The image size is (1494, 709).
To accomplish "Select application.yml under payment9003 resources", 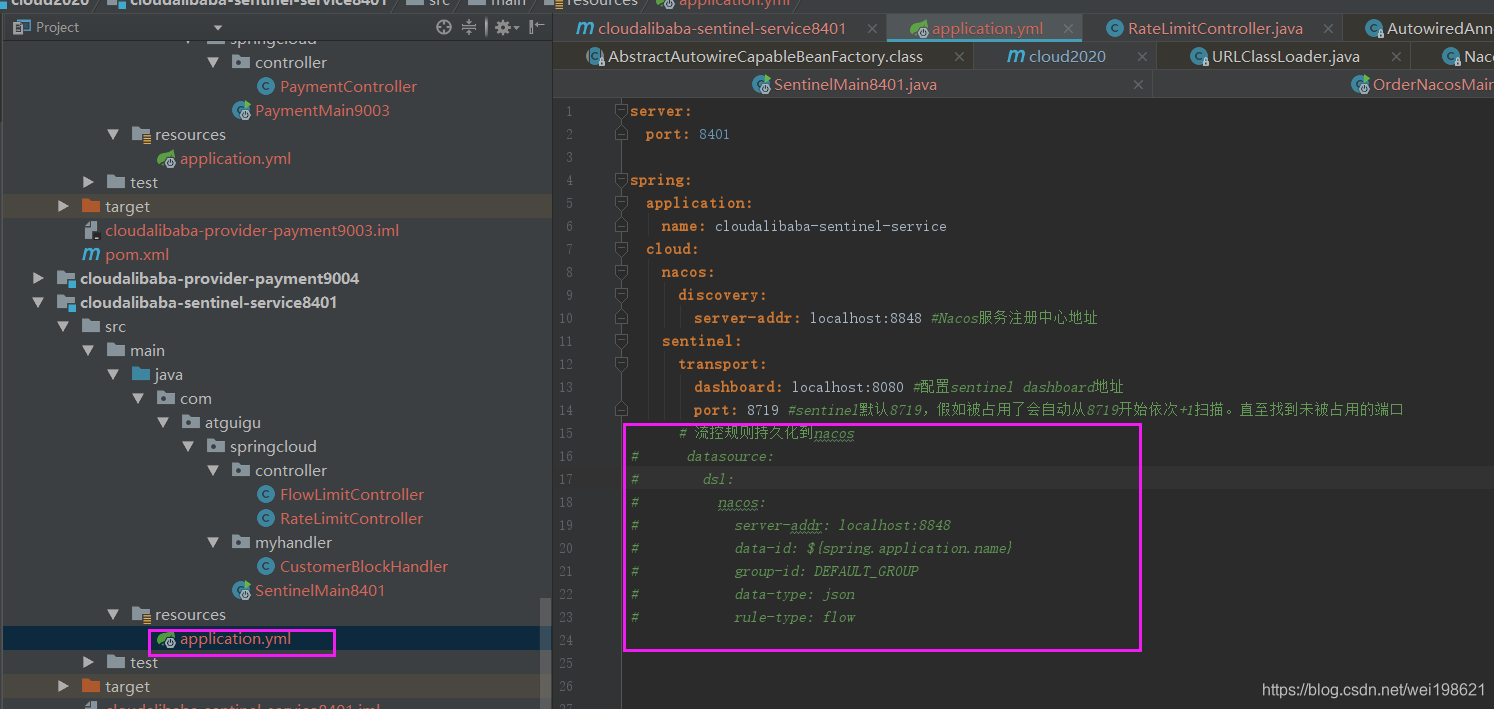I will tap(235, 158).
